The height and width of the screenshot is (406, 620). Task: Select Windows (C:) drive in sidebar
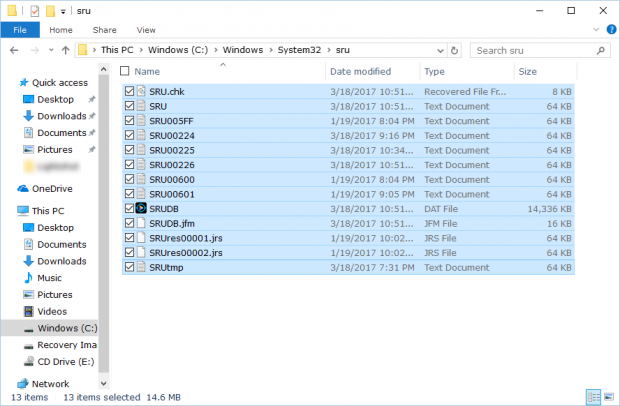coord(67,328)
